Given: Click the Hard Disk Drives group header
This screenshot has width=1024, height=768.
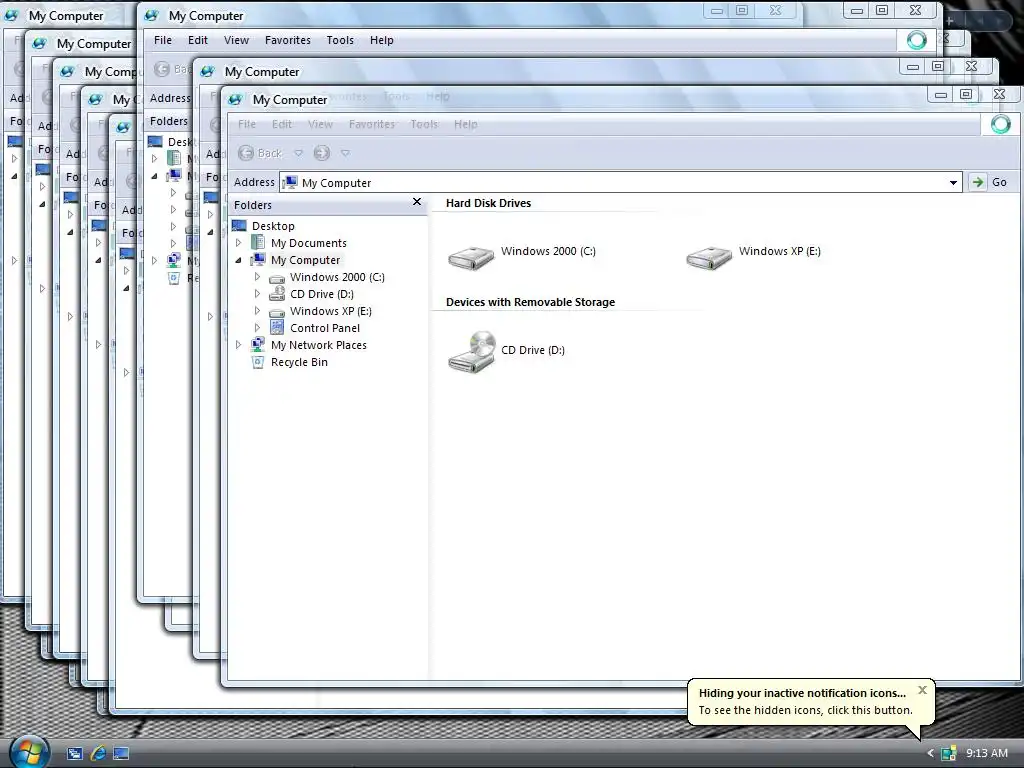Looking at the screenshot, I should pos(488,203).
